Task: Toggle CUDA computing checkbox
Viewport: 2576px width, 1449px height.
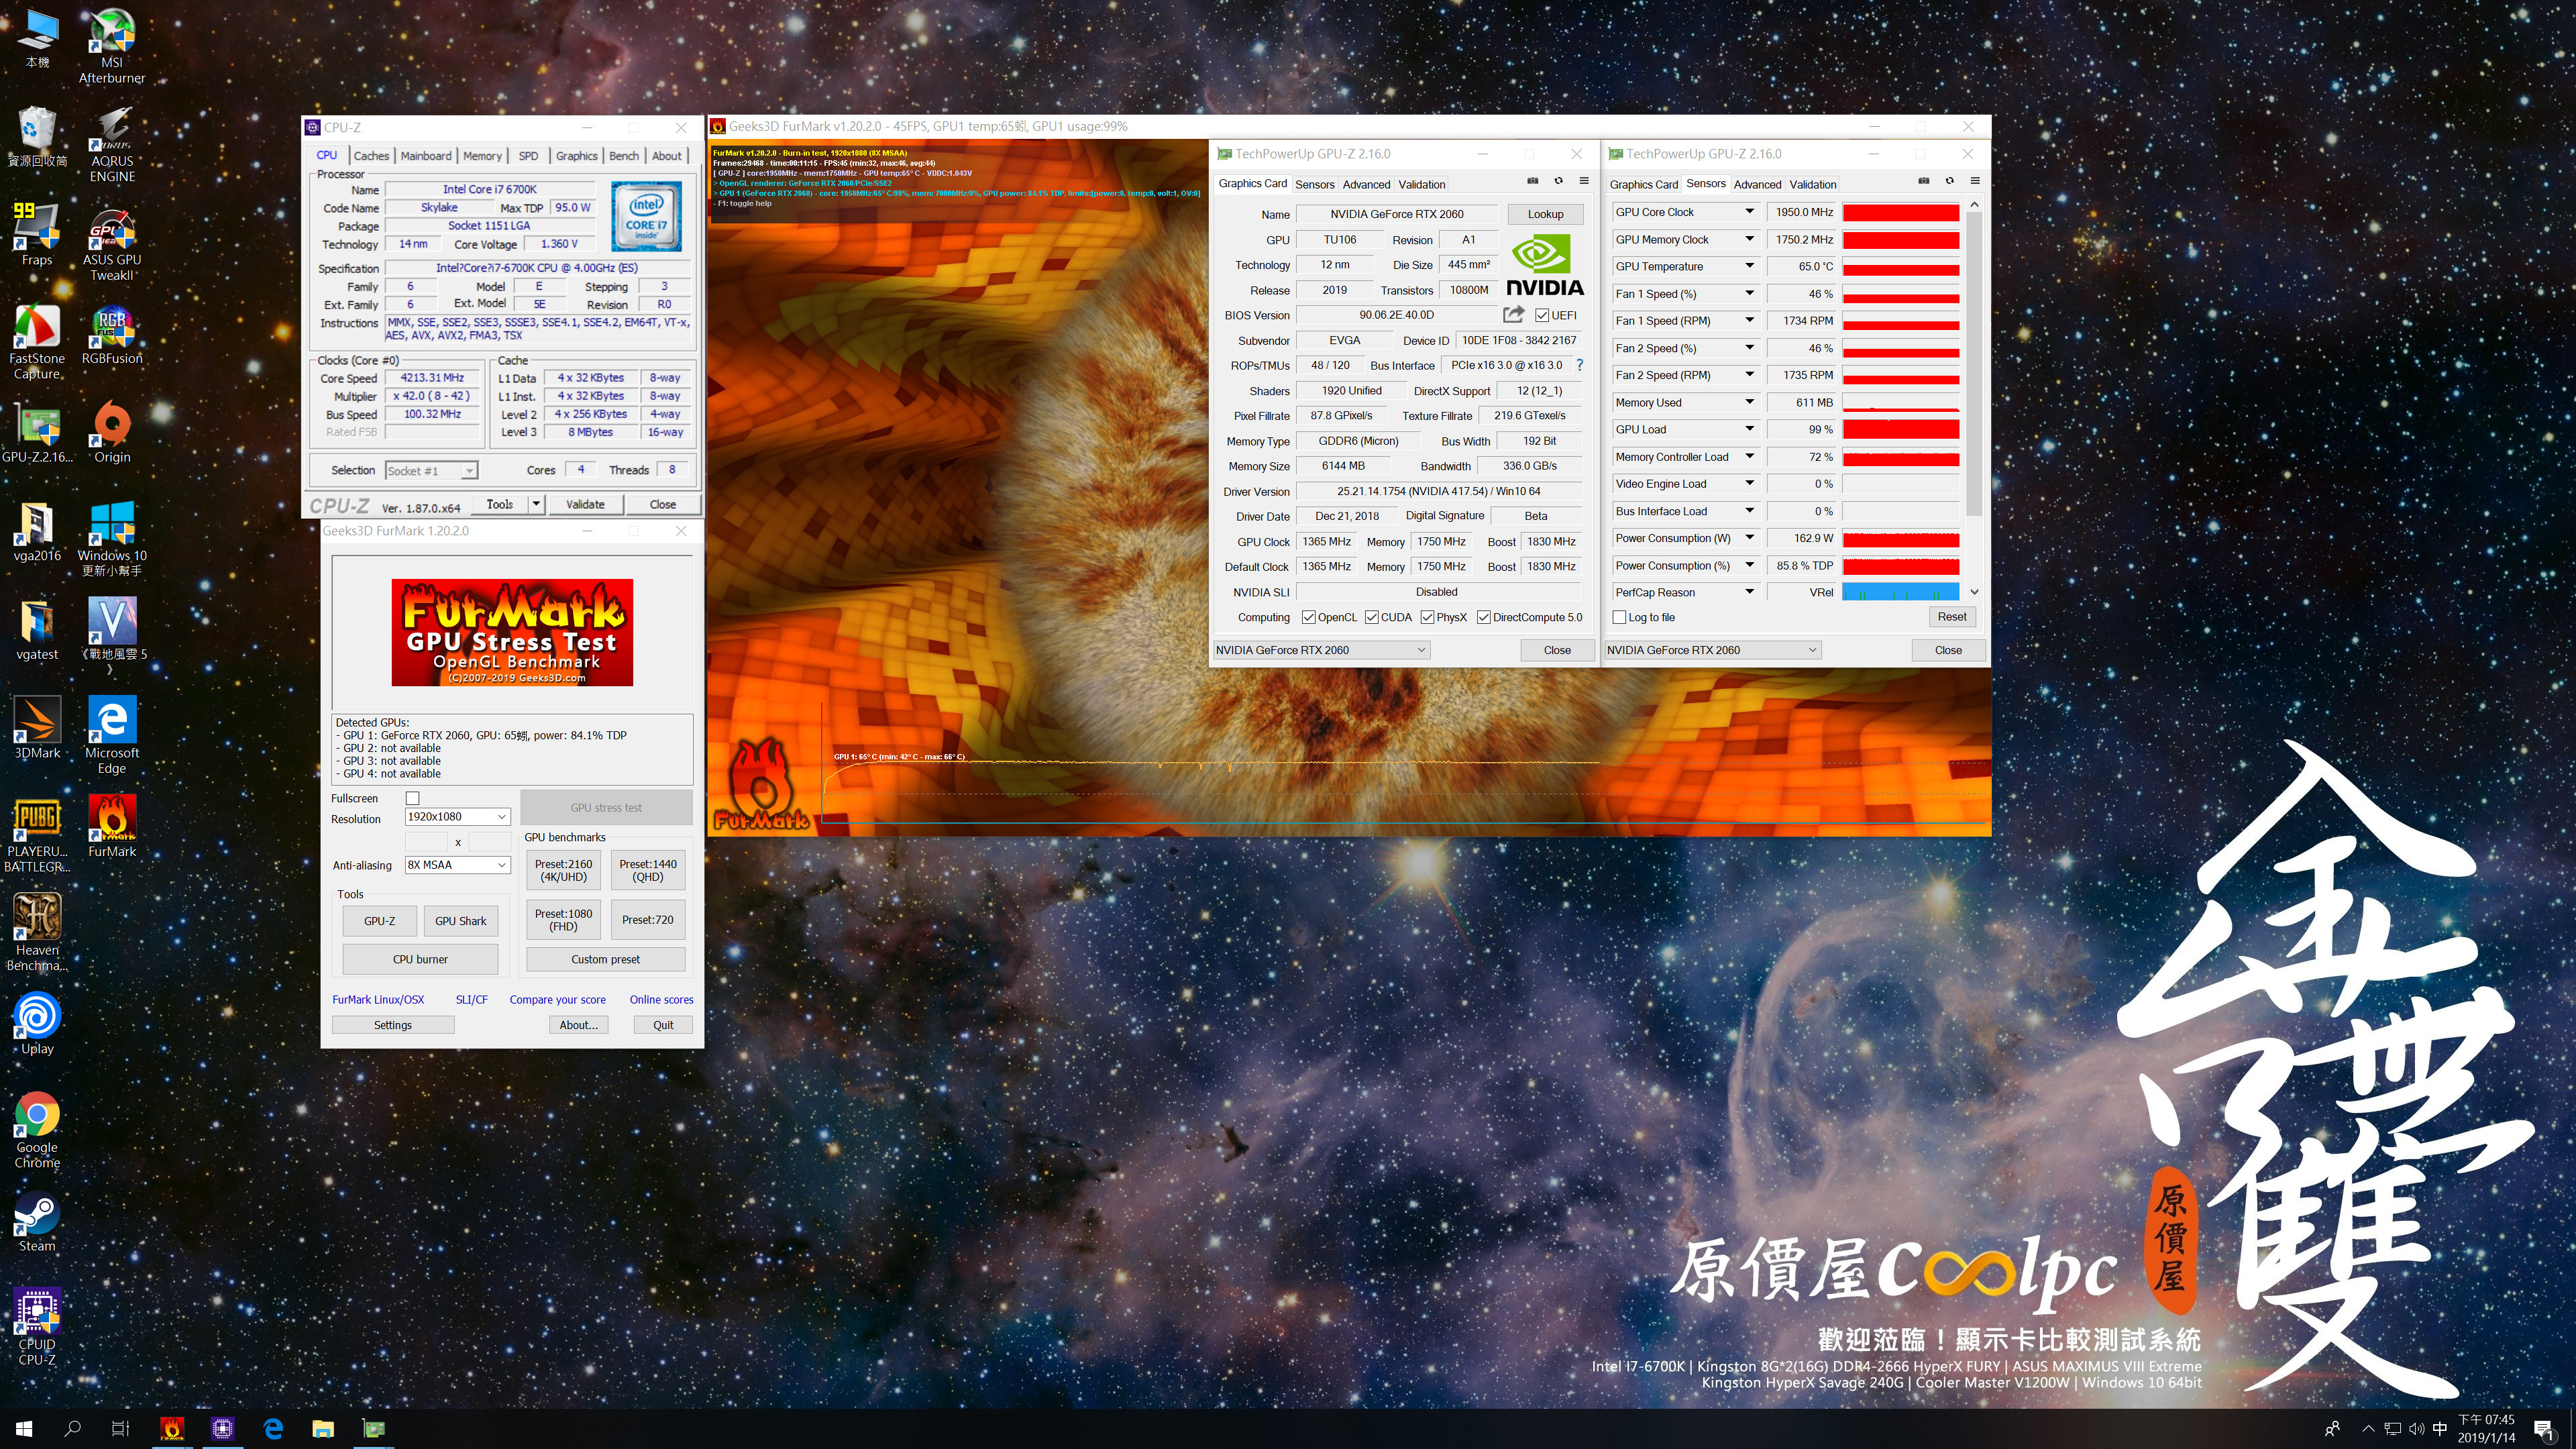Action: click(1371, 617)
